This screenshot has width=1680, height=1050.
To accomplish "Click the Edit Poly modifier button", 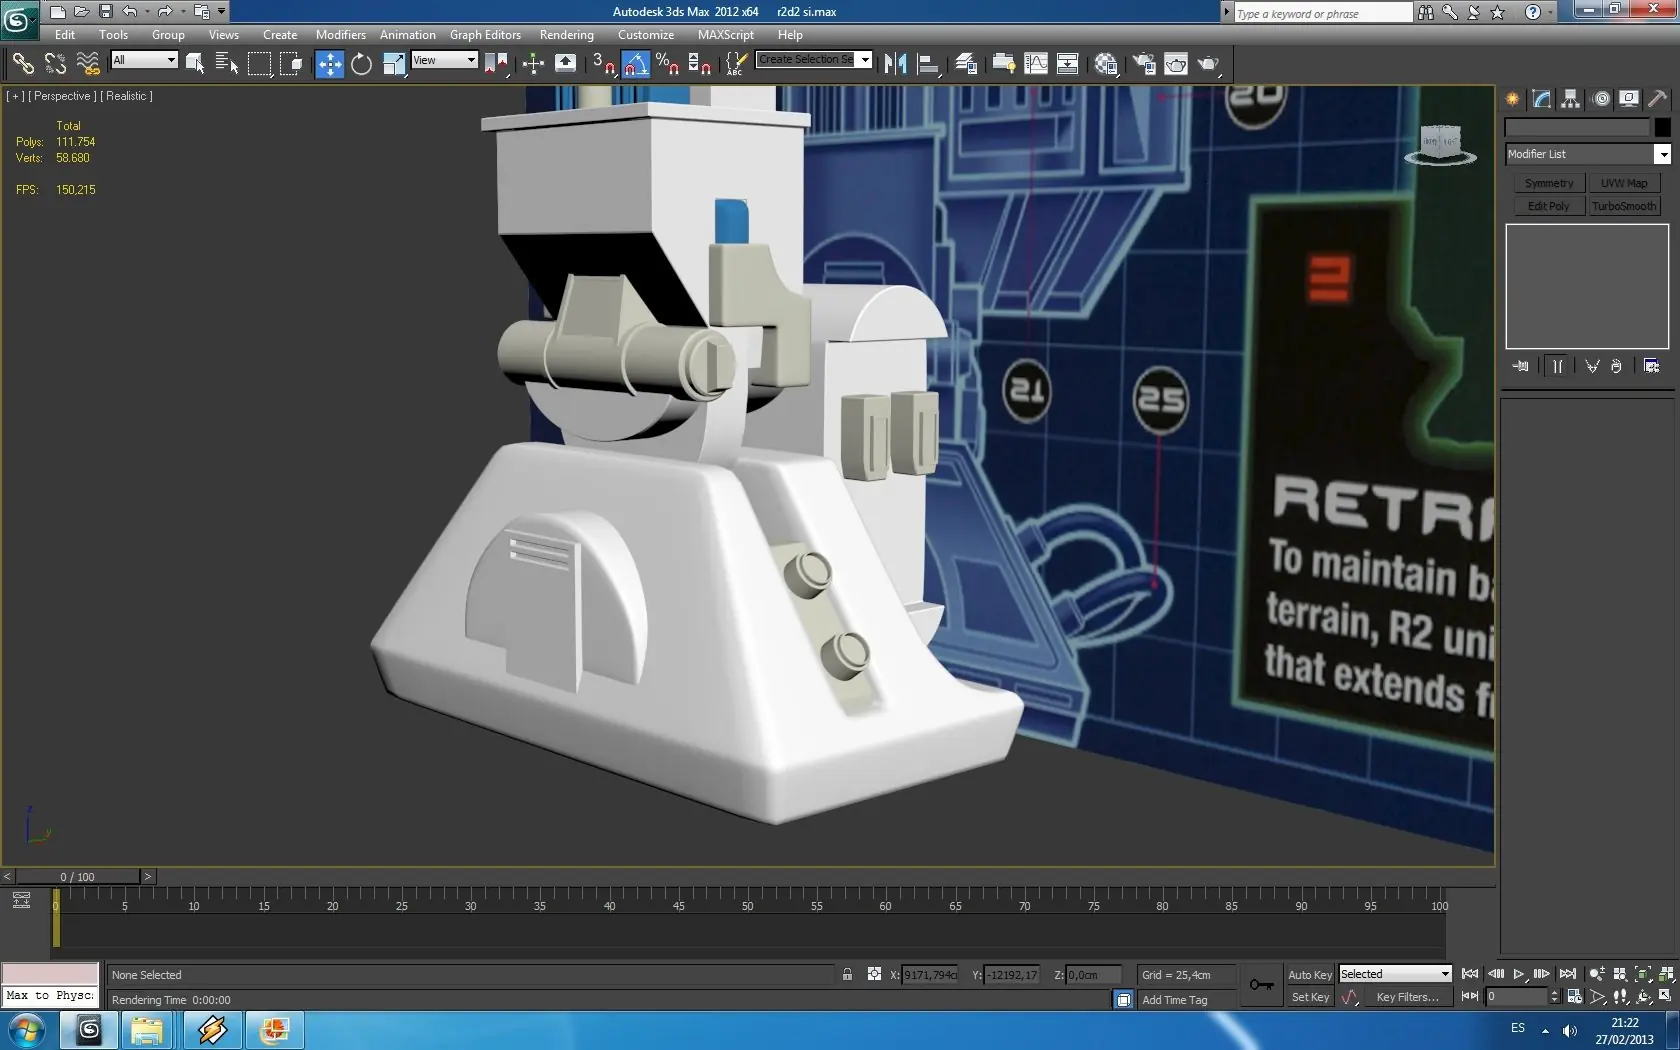I will tap(1549, 206).
